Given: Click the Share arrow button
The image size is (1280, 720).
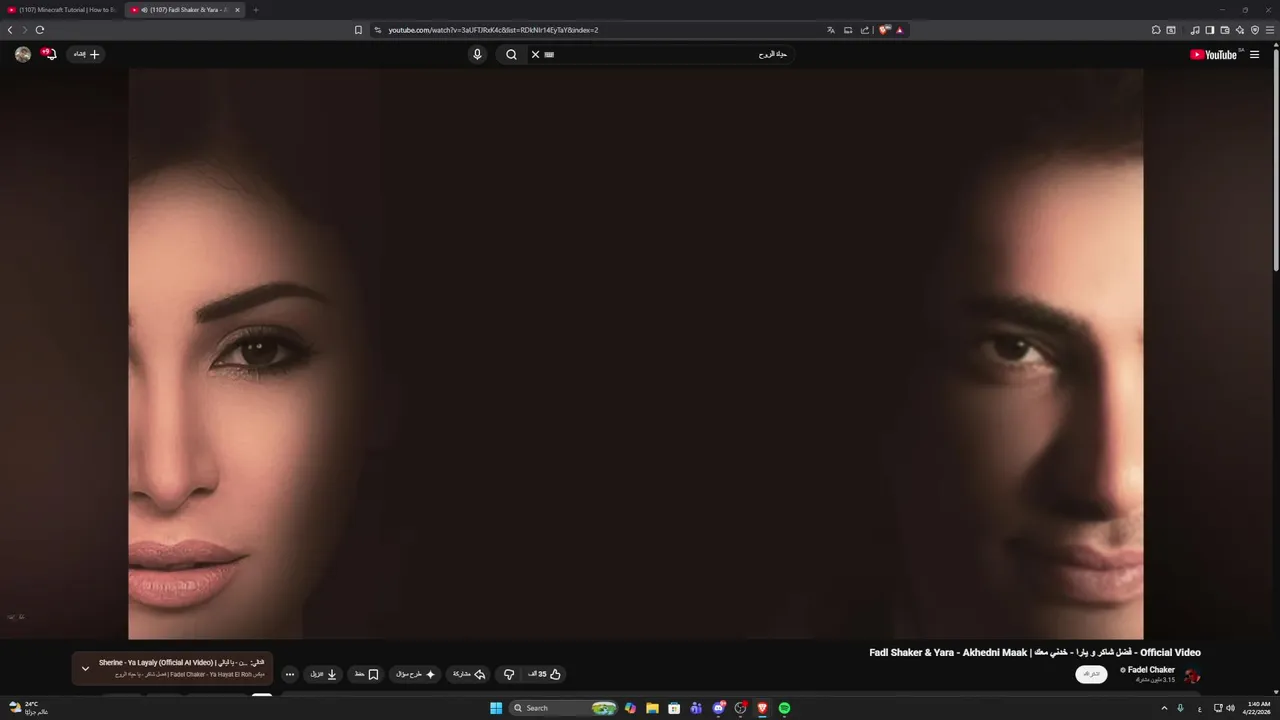Looking at the screenshot, I should [469, 674].
